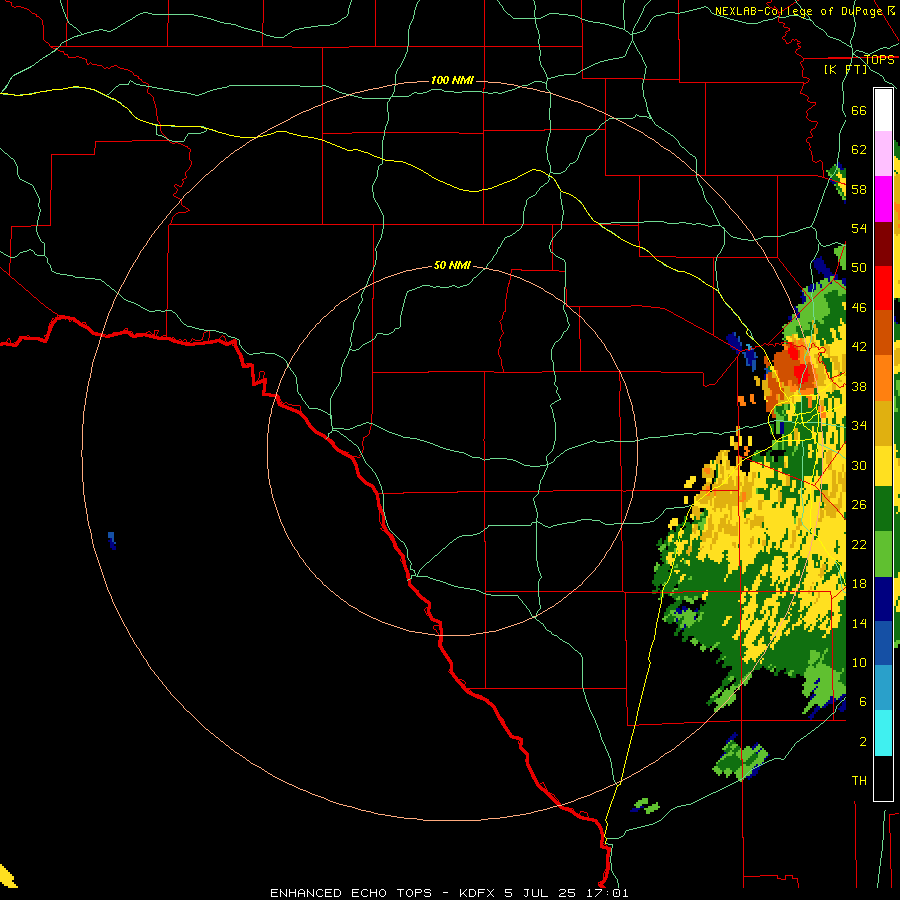900x900 pixels.
Task: Click the legend value 34
Action: click(859, 426)
